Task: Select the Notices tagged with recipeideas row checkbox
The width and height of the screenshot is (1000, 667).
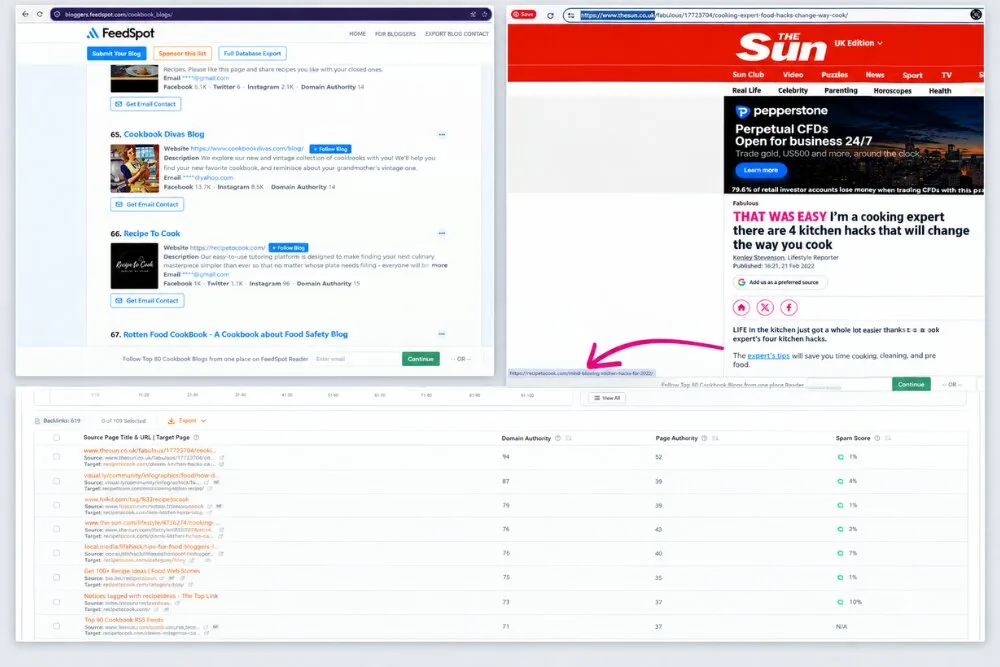Action: 56,602
